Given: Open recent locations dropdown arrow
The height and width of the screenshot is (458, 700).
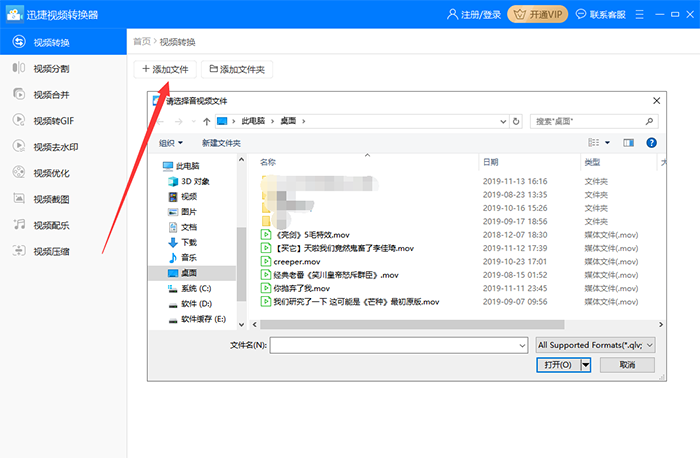Looking at the screenshot, I should tap(193, 121).
